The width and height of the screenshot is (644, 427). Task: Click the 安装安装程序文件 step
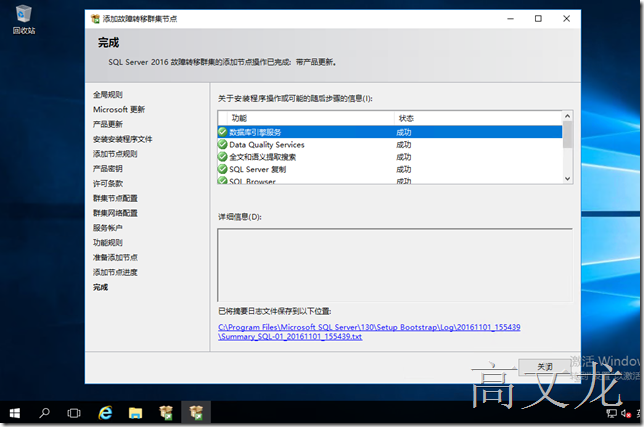click(x=122, y=139)
